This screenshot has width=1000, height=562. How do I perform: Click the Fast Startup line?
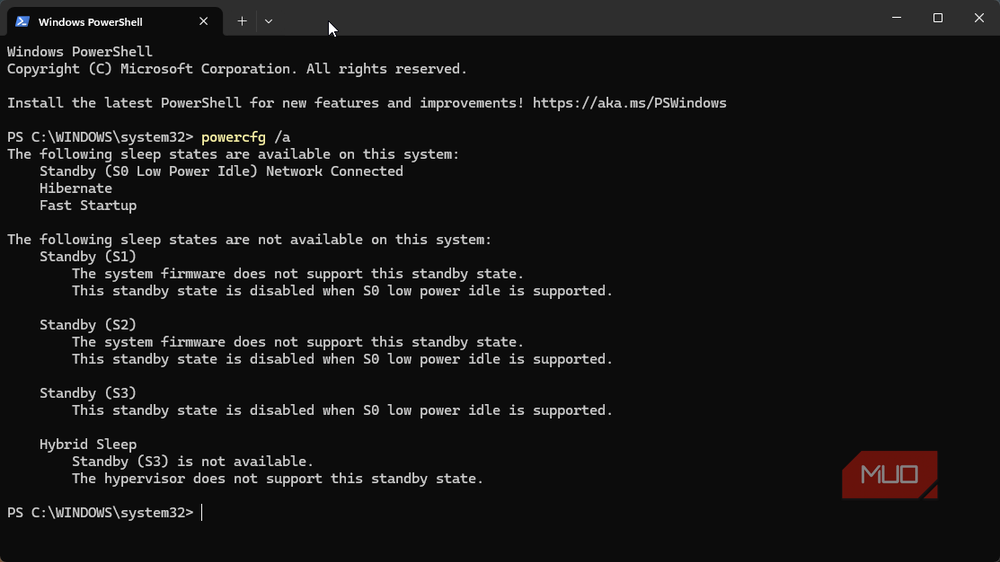point(88,205)
